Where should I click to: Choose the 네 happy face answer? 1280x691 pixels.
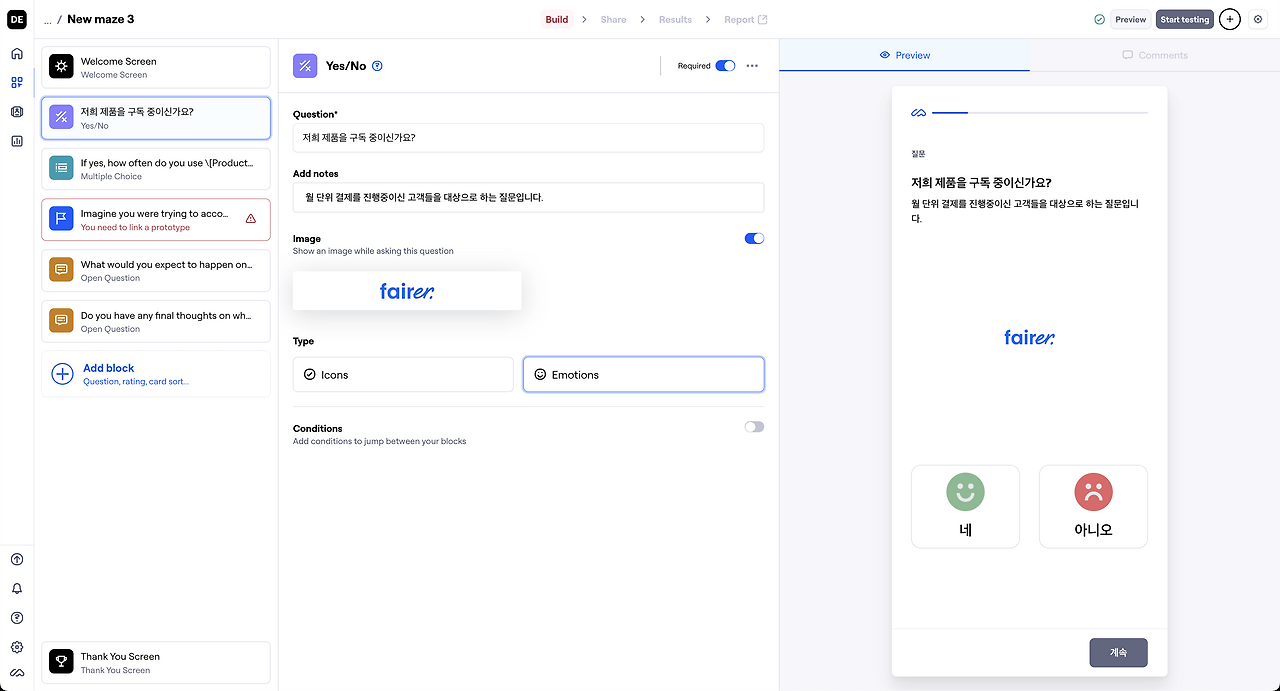point(965,507)
